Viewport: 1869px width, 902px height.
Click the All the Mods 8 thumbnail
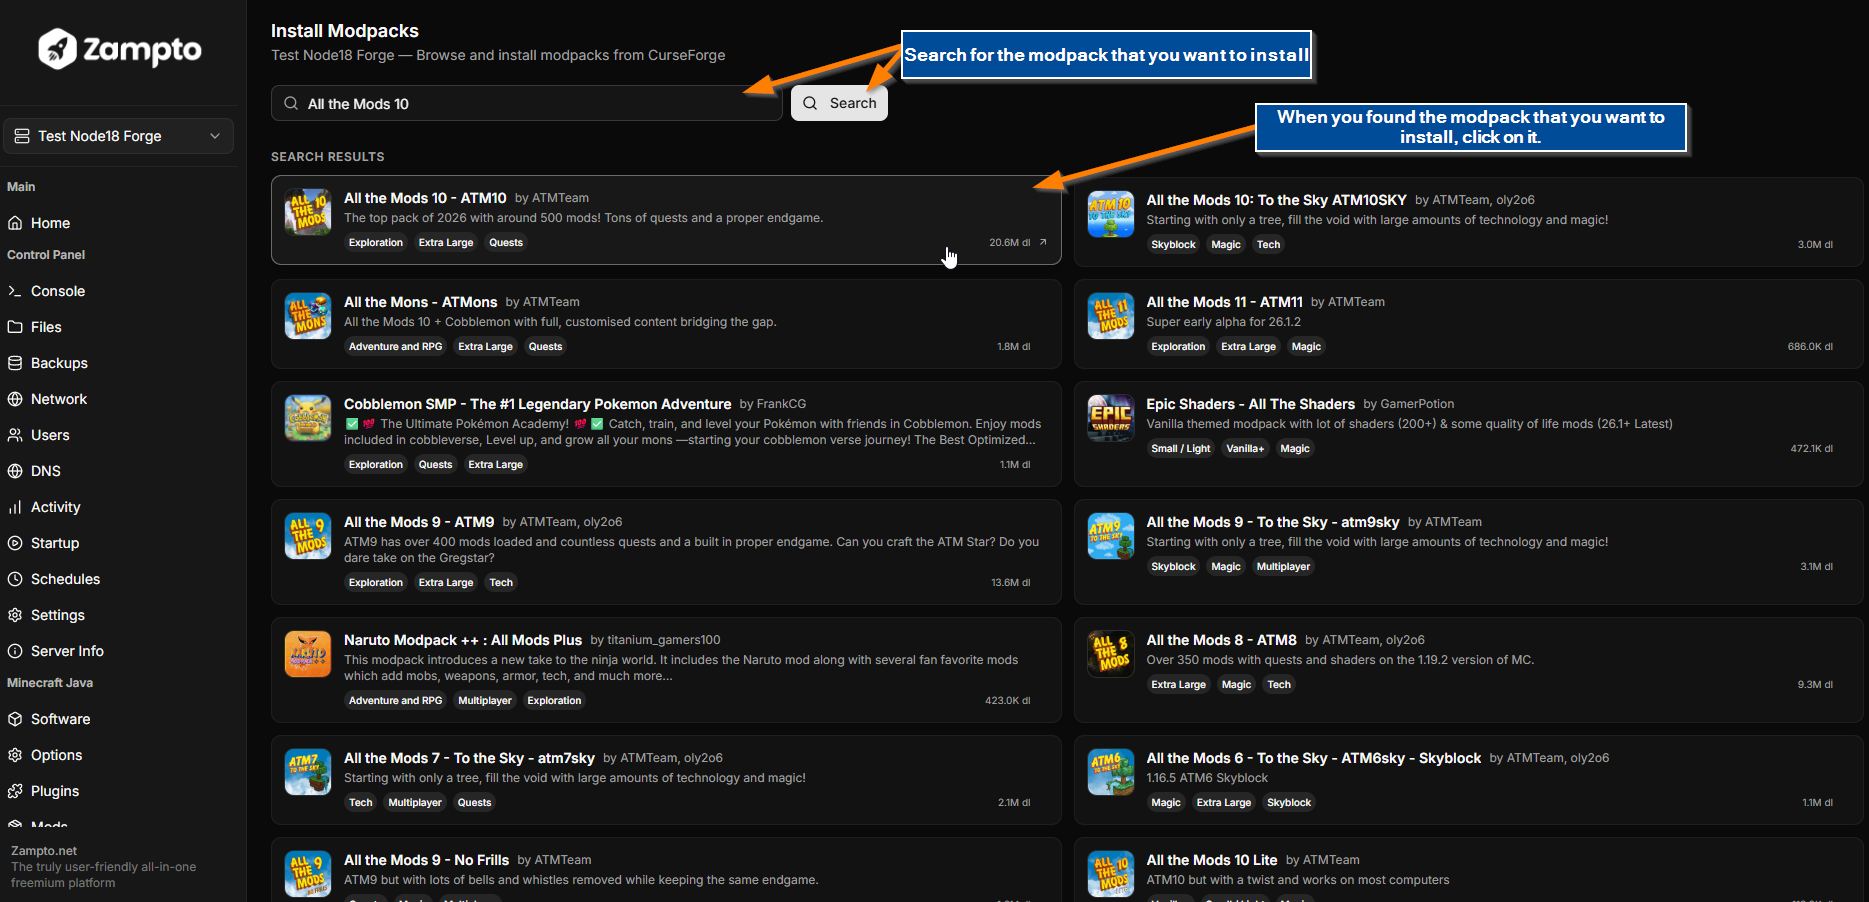pyautogui.click(x=1110, y=654)
